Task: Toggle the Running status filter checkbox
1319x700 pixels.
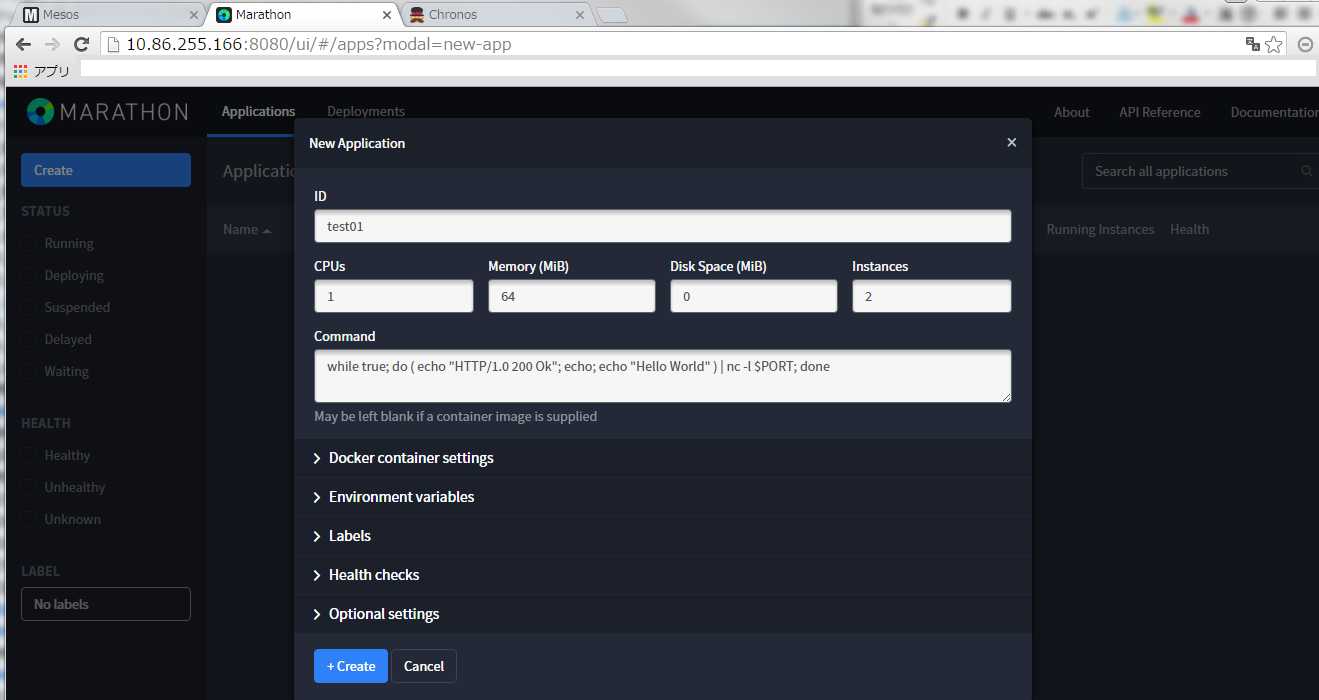Action: coord(29,244)
